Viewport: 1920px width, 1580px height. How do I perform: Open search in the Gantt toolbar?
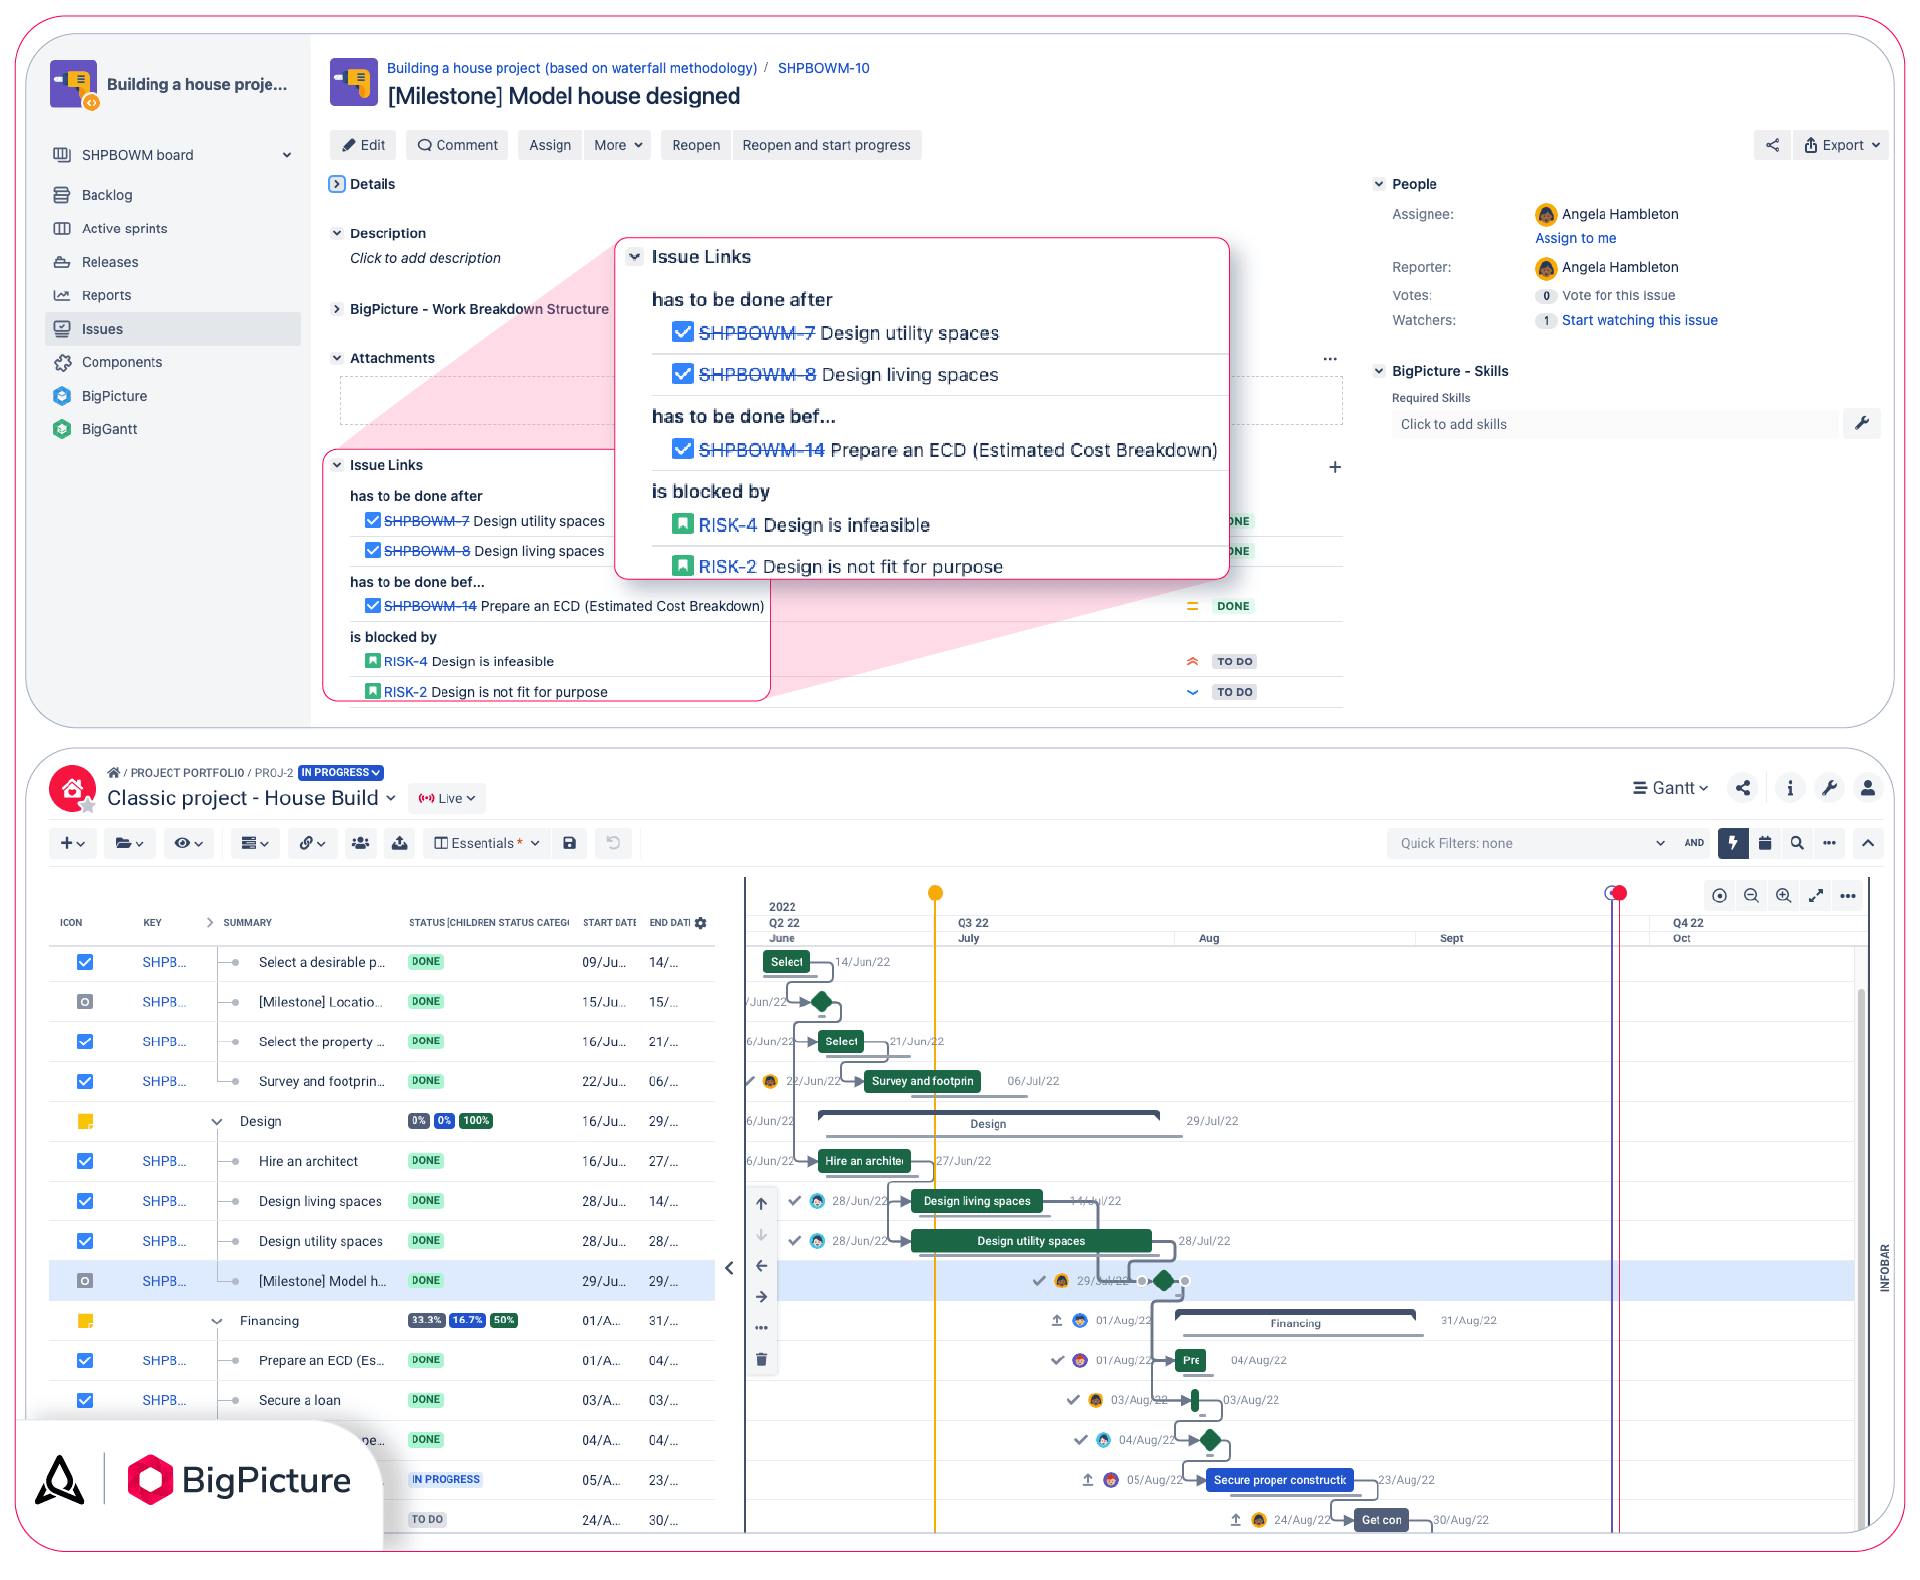pos(1797,843)
